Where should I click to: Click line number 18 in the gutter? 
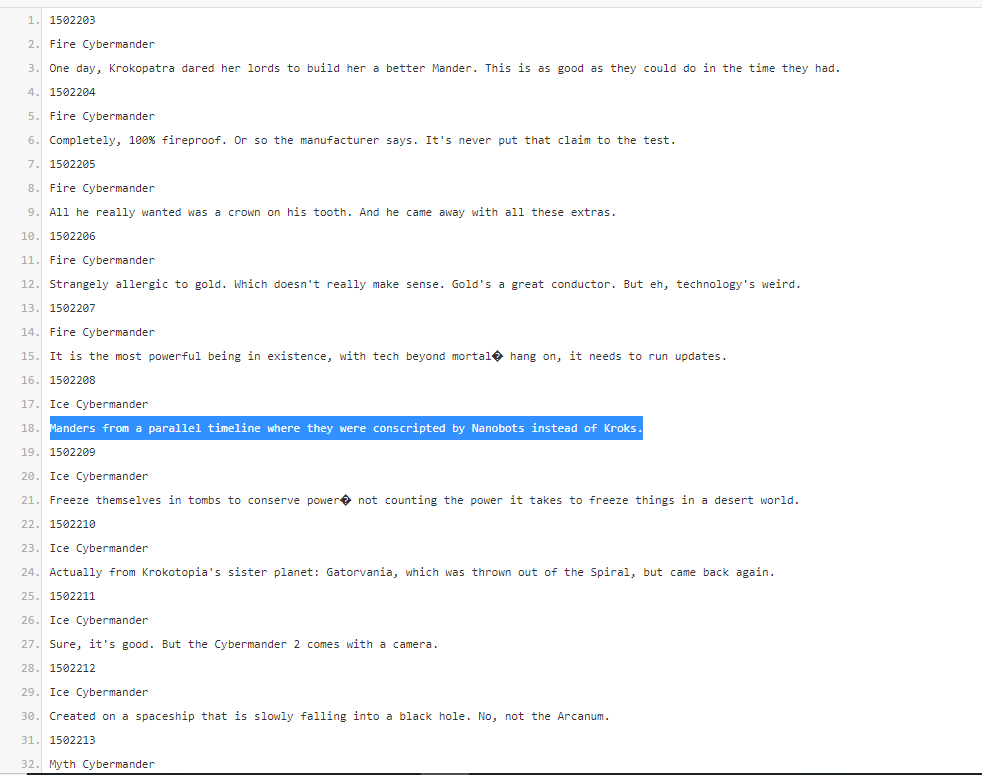(30, 428)
